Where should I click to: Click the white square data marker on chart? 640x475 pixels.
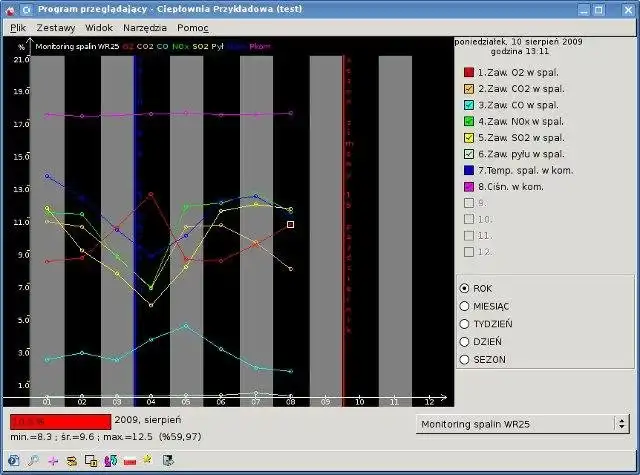tap(290, 224)
